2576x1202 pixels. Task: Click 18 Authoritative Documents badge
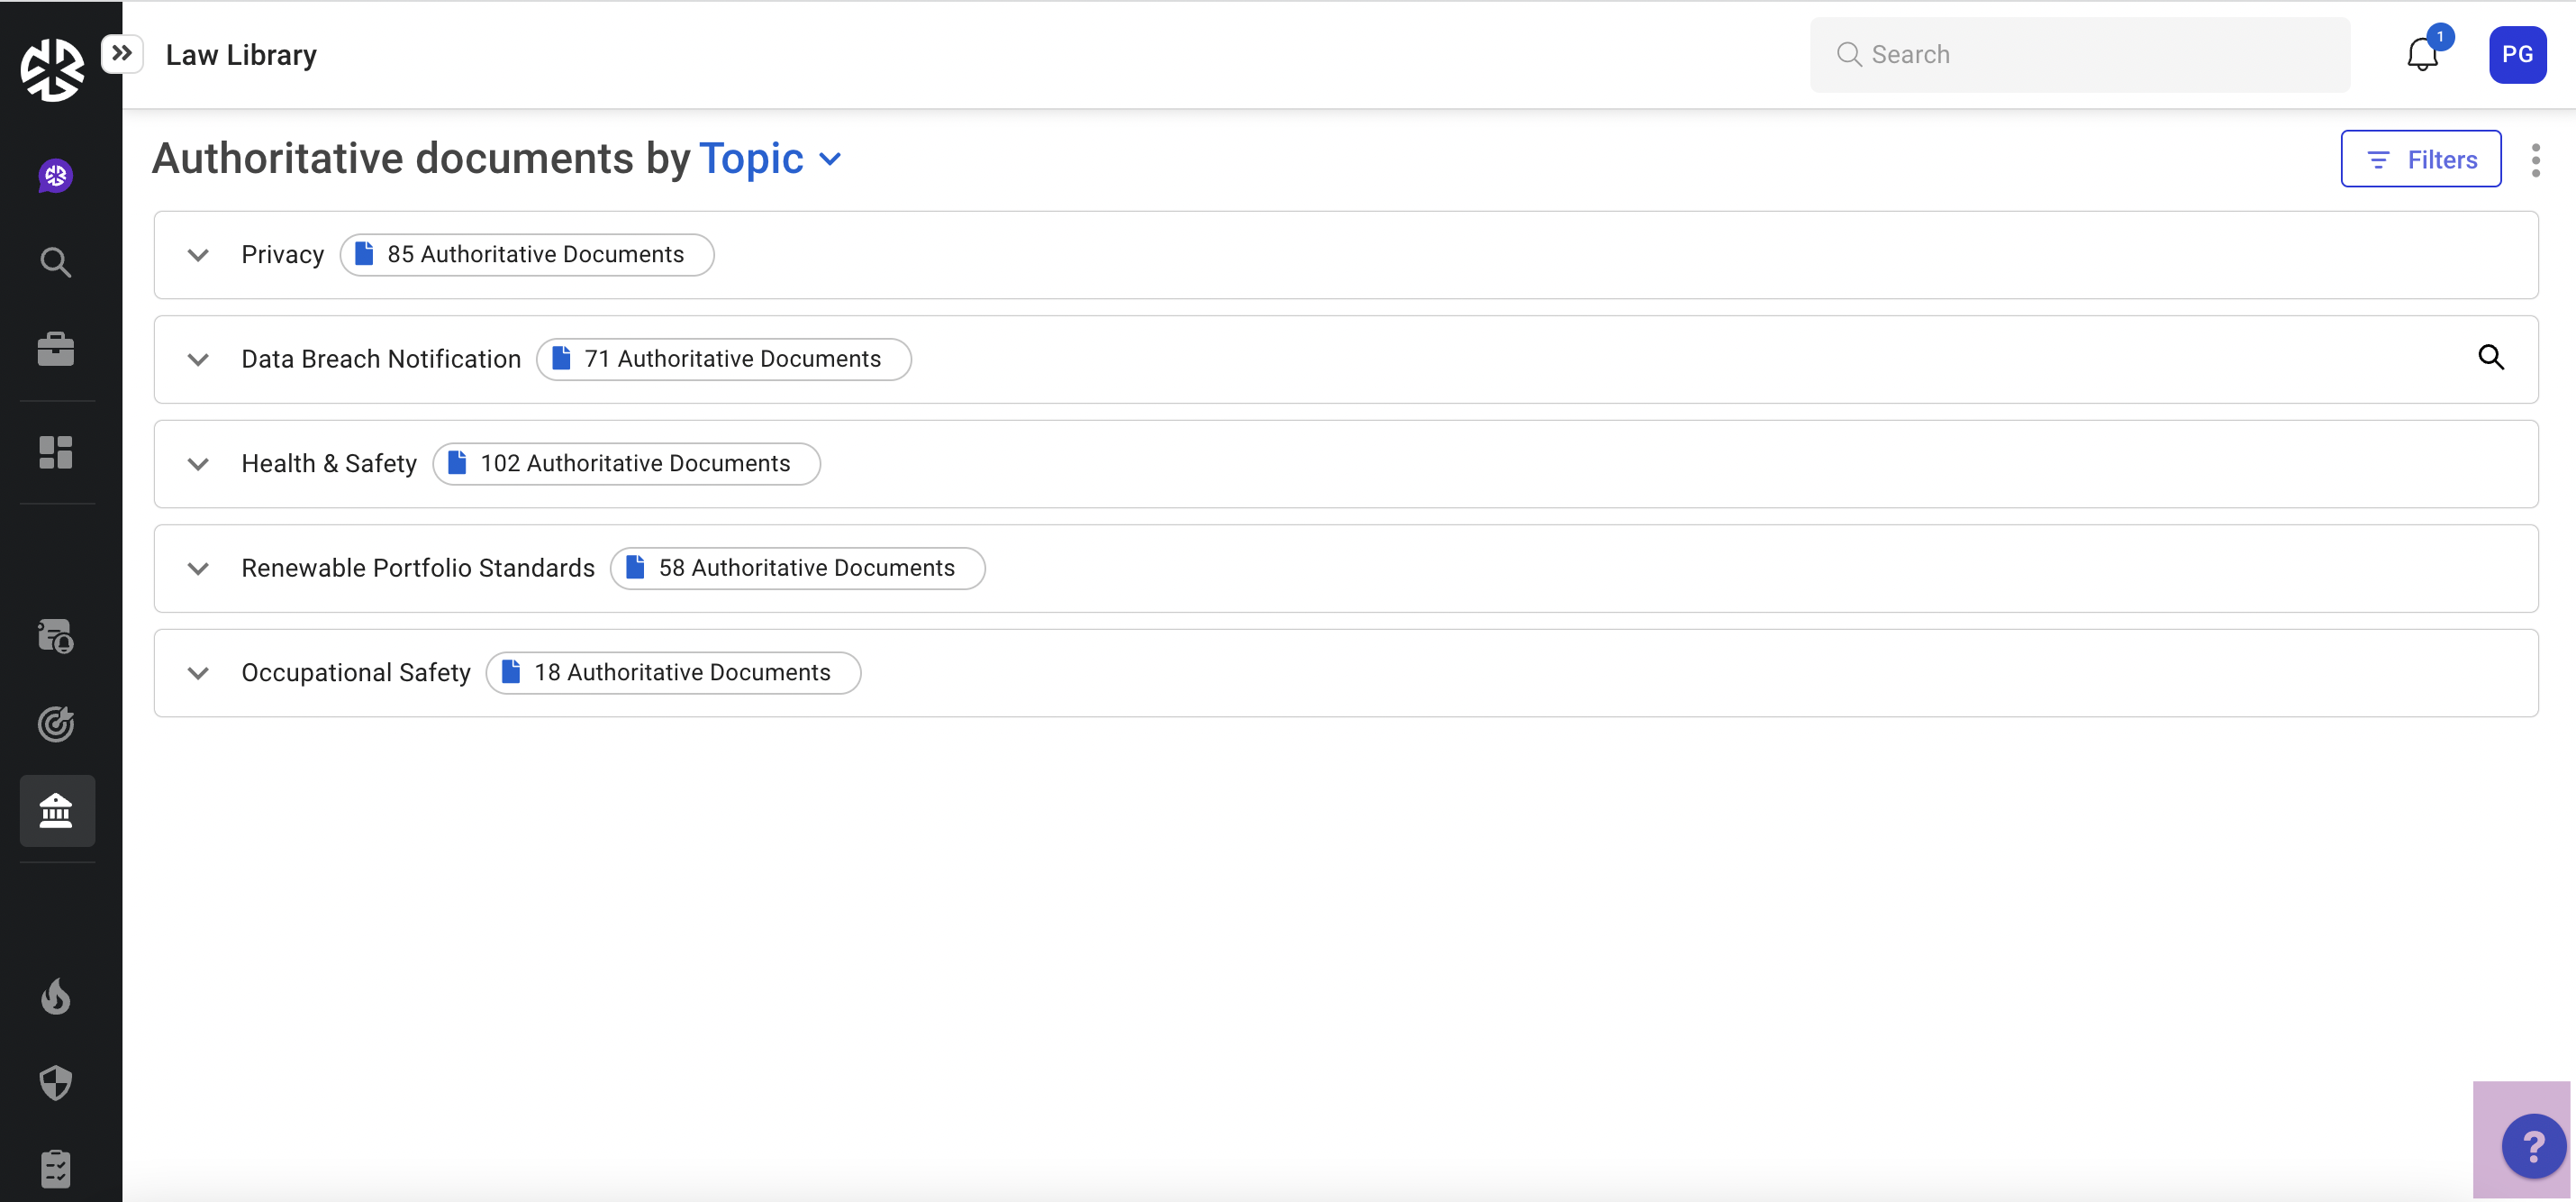tap(673, 673)
